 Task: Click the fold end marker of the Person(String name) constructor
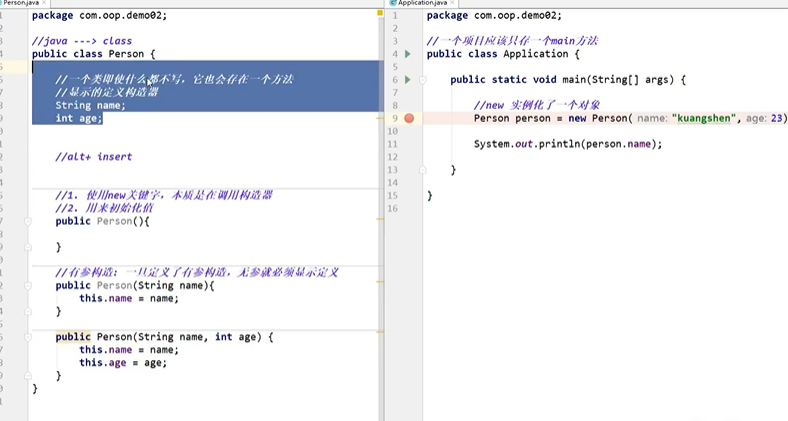(28, 311)
